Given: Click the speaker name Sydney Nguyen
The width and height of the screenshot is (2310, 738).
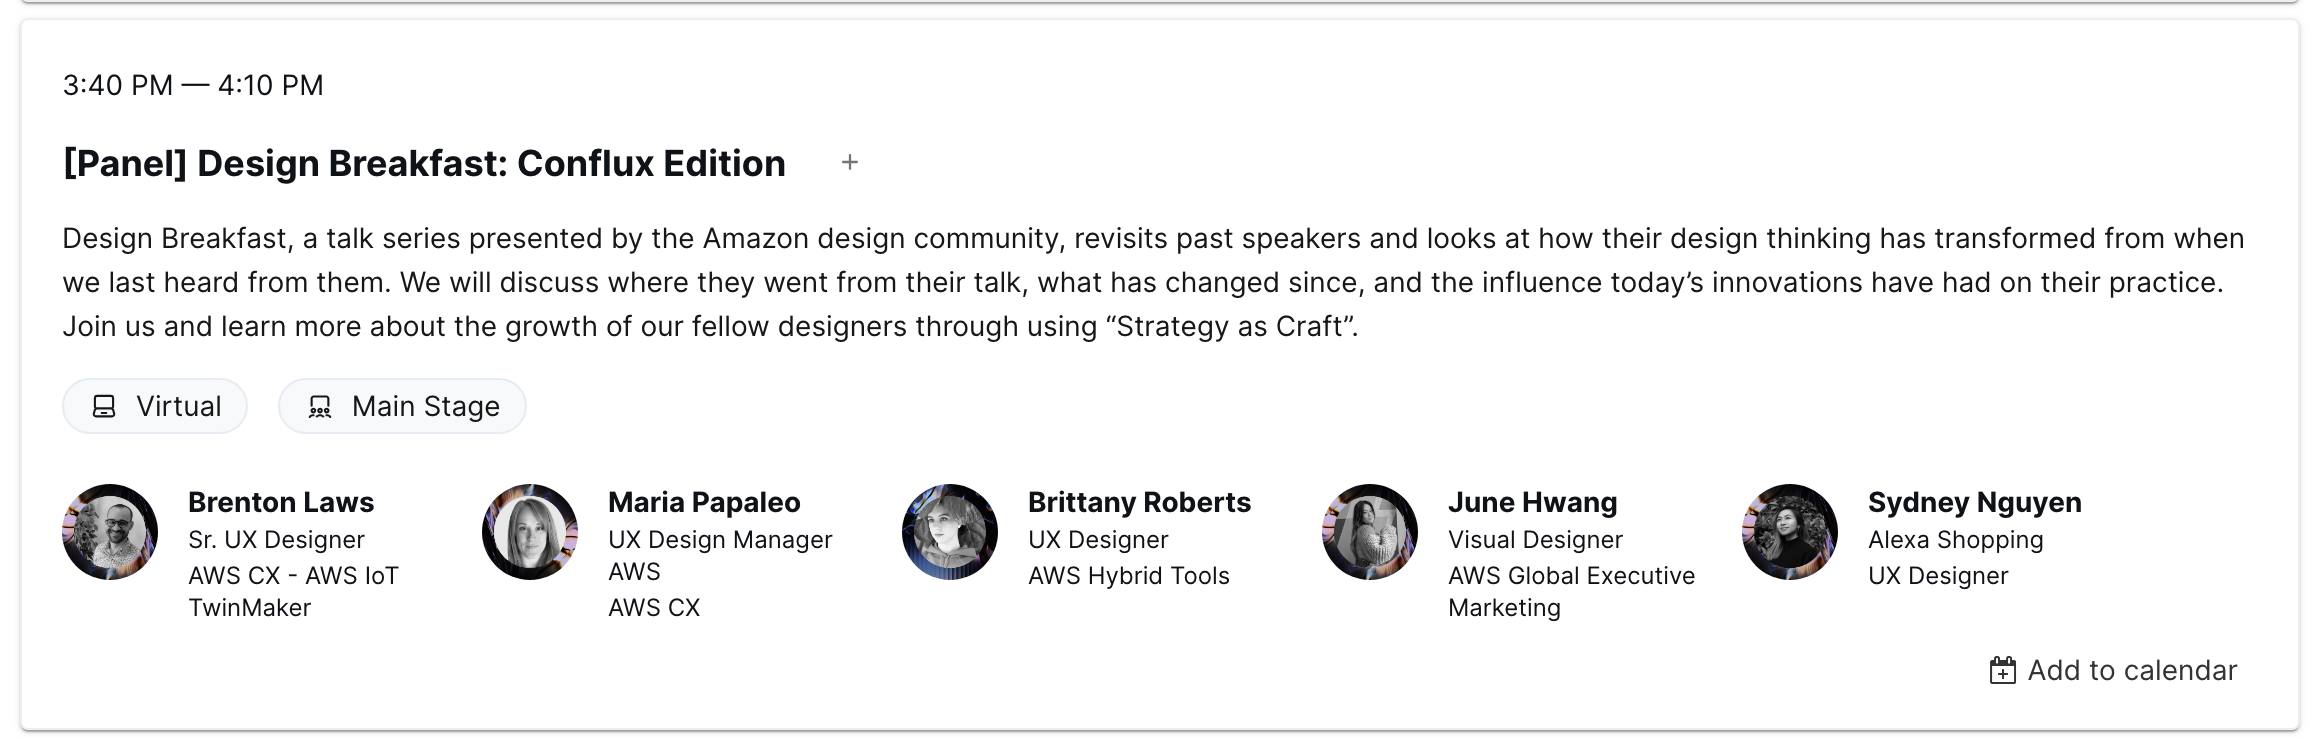Looking at the screenshot, I should (x=1975, y=502).
